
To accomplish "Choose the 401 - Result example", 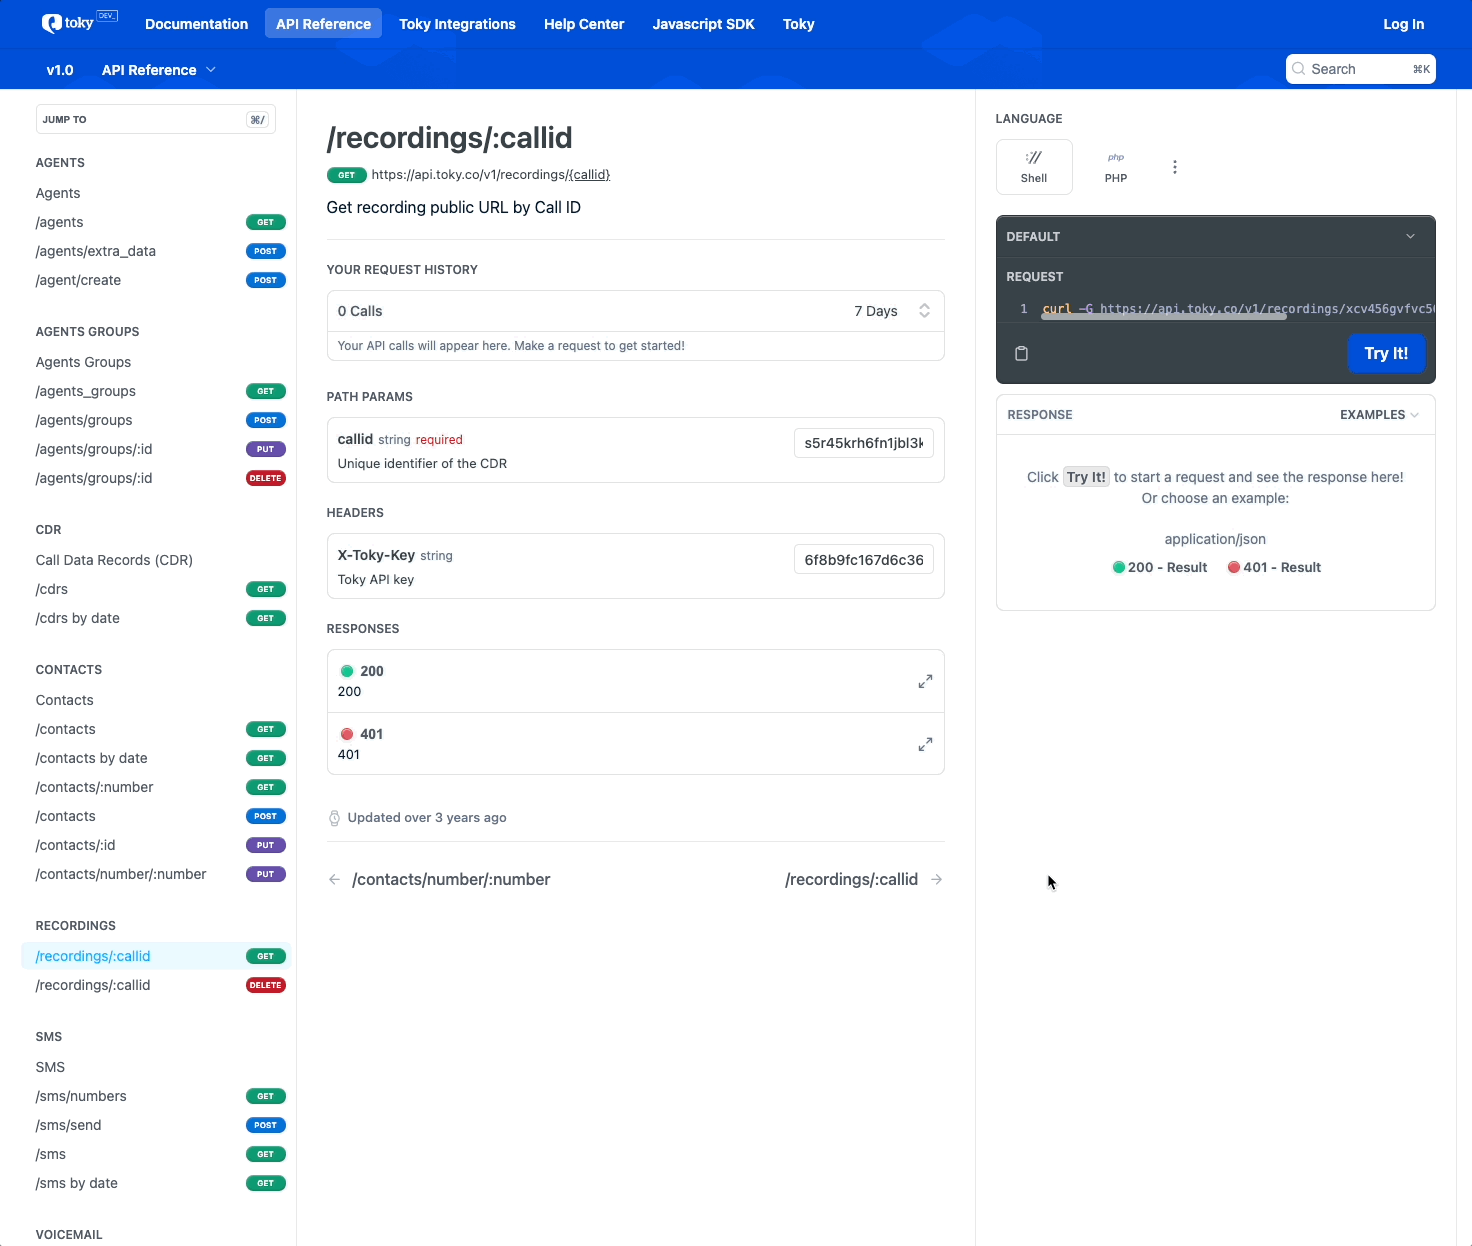I will coord(1274,567).
